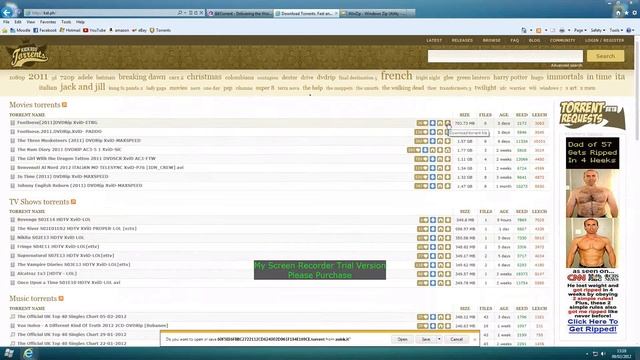
Task: Click download torrent icon for UK Top 40 05-02-2012
Action: pos(448,317)
